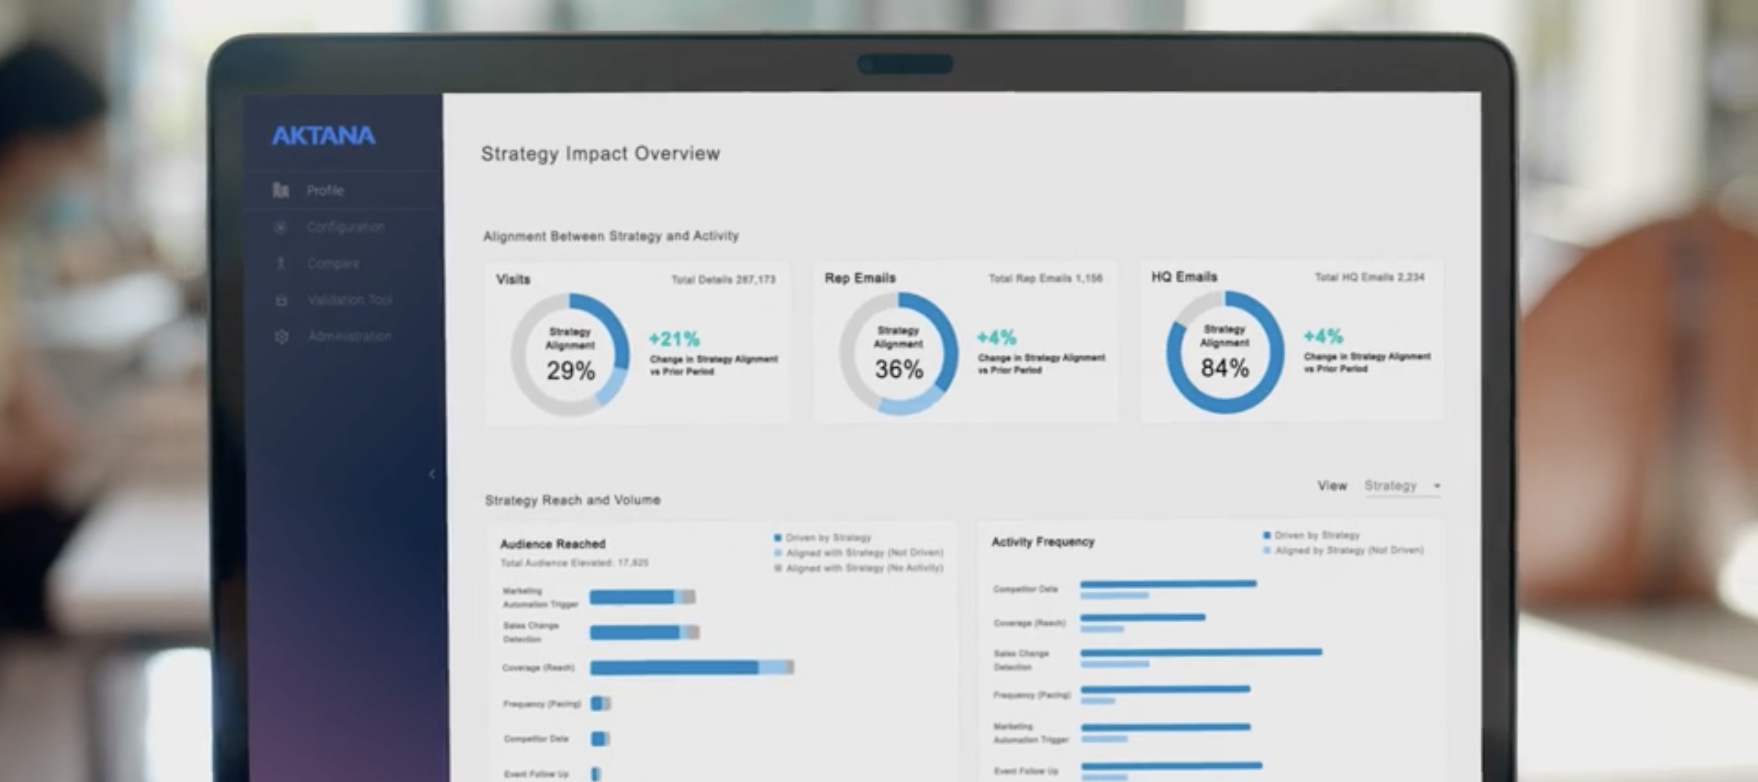Viewport: 1758px width, 782px height.
Task: Click the Total HQ Emails 2,234 label
Action: [1369, 277]
